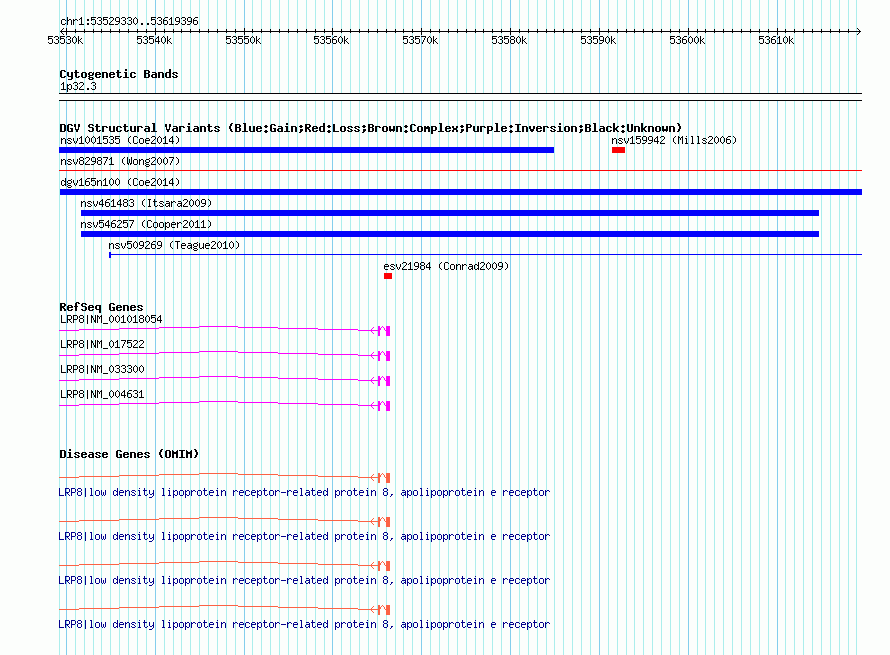Click the 53590k ruler tick label
Screen dimensions: 890x655
pyautogui.click(x=598, y=40)
